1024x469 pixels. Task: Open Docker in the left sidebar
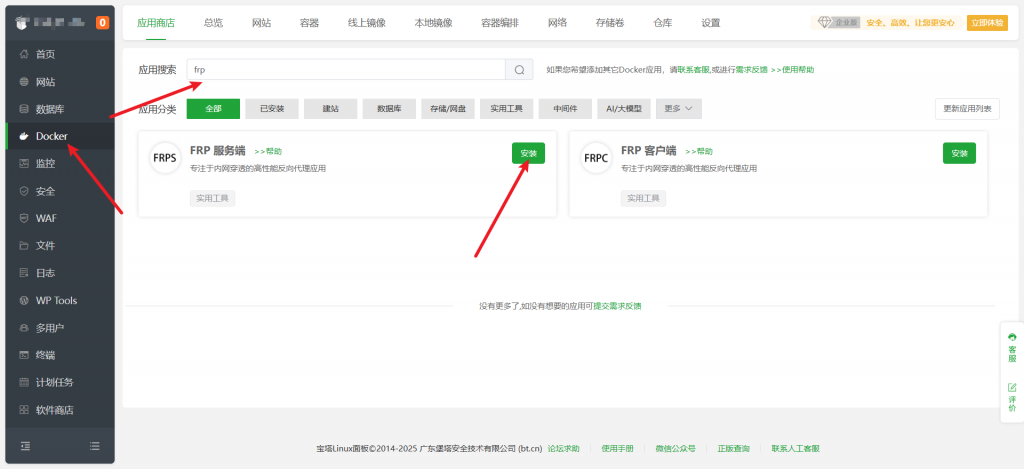(x=51, y=136)
